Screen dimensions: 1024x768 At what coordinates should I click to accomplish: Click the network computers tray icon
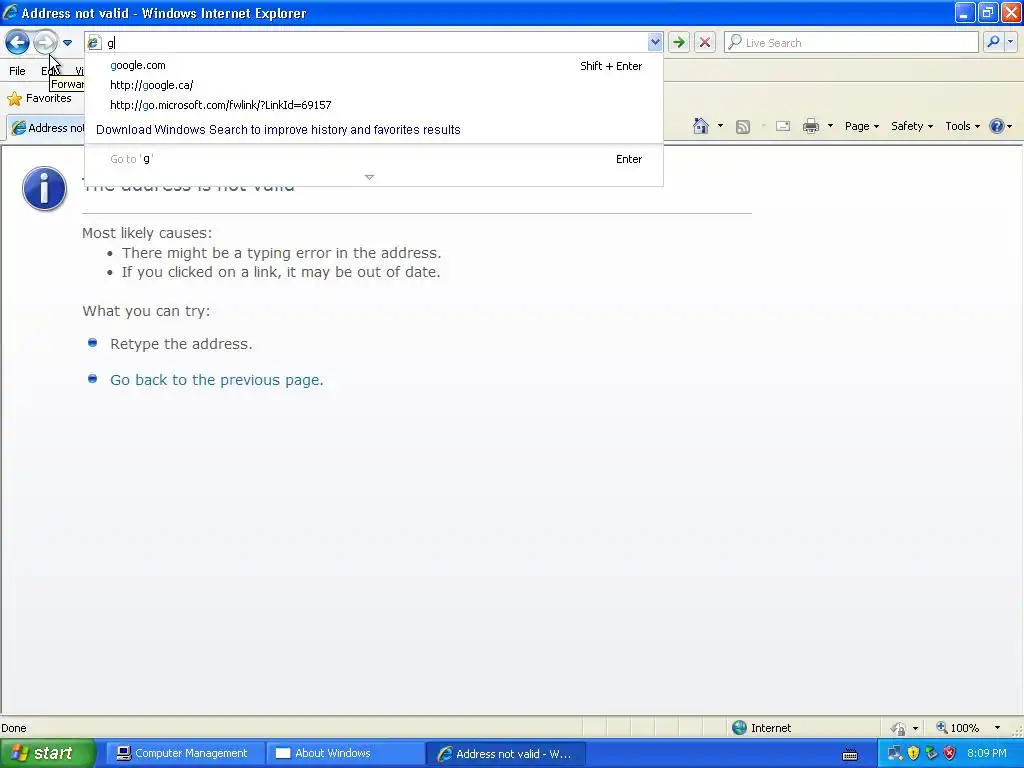[x=895, y=754]
